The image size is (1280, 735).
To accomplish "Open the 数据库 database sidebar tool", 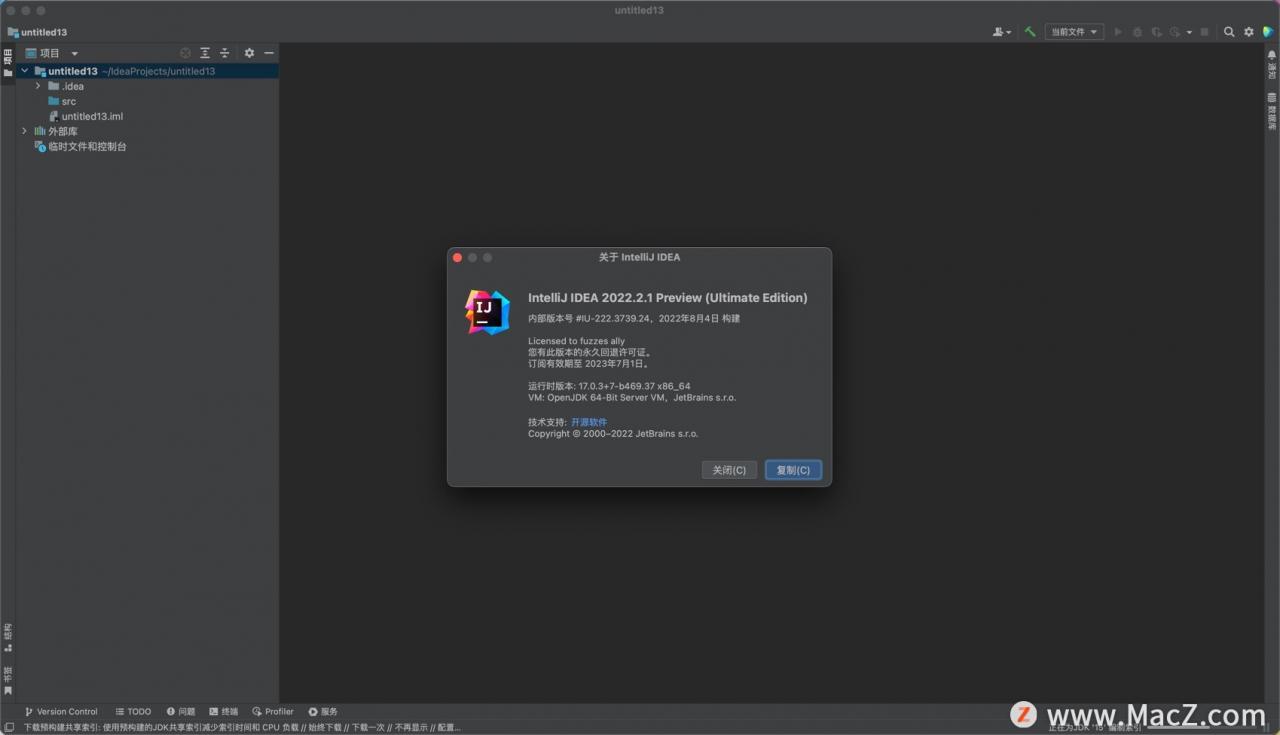I will coord(1272,112).
